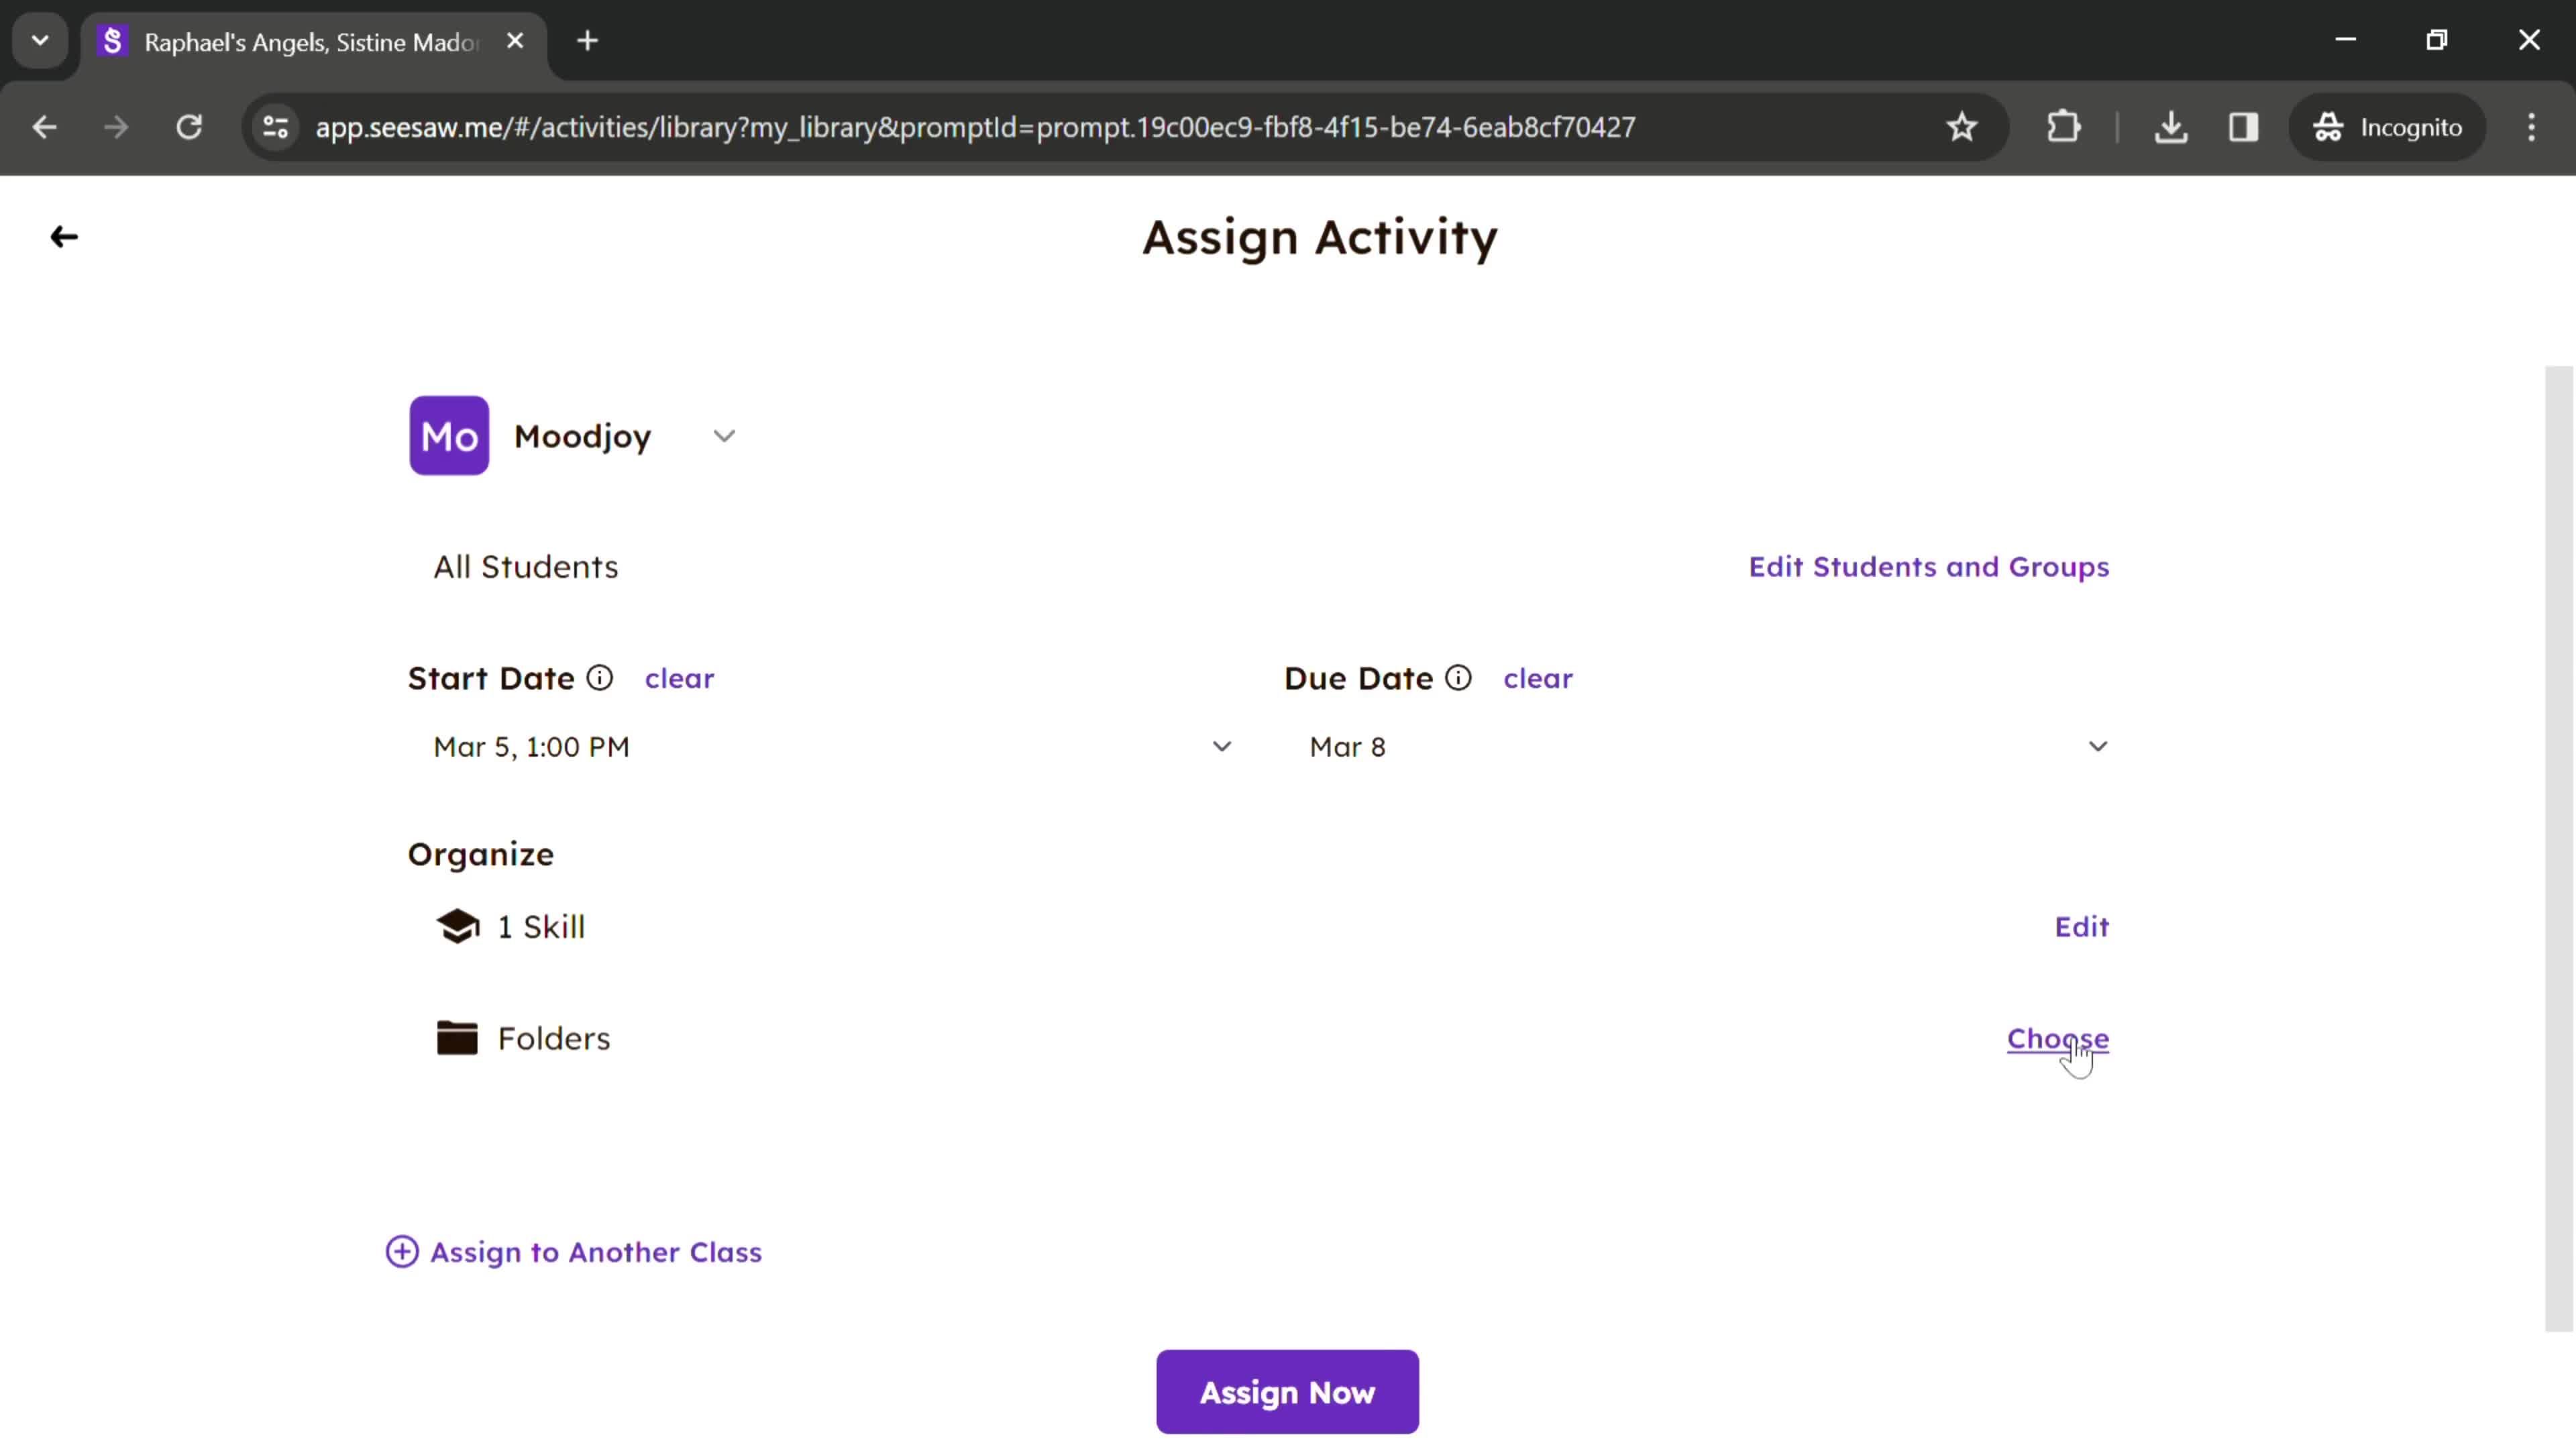Choose a folder for the activity

(2057, 1038)
